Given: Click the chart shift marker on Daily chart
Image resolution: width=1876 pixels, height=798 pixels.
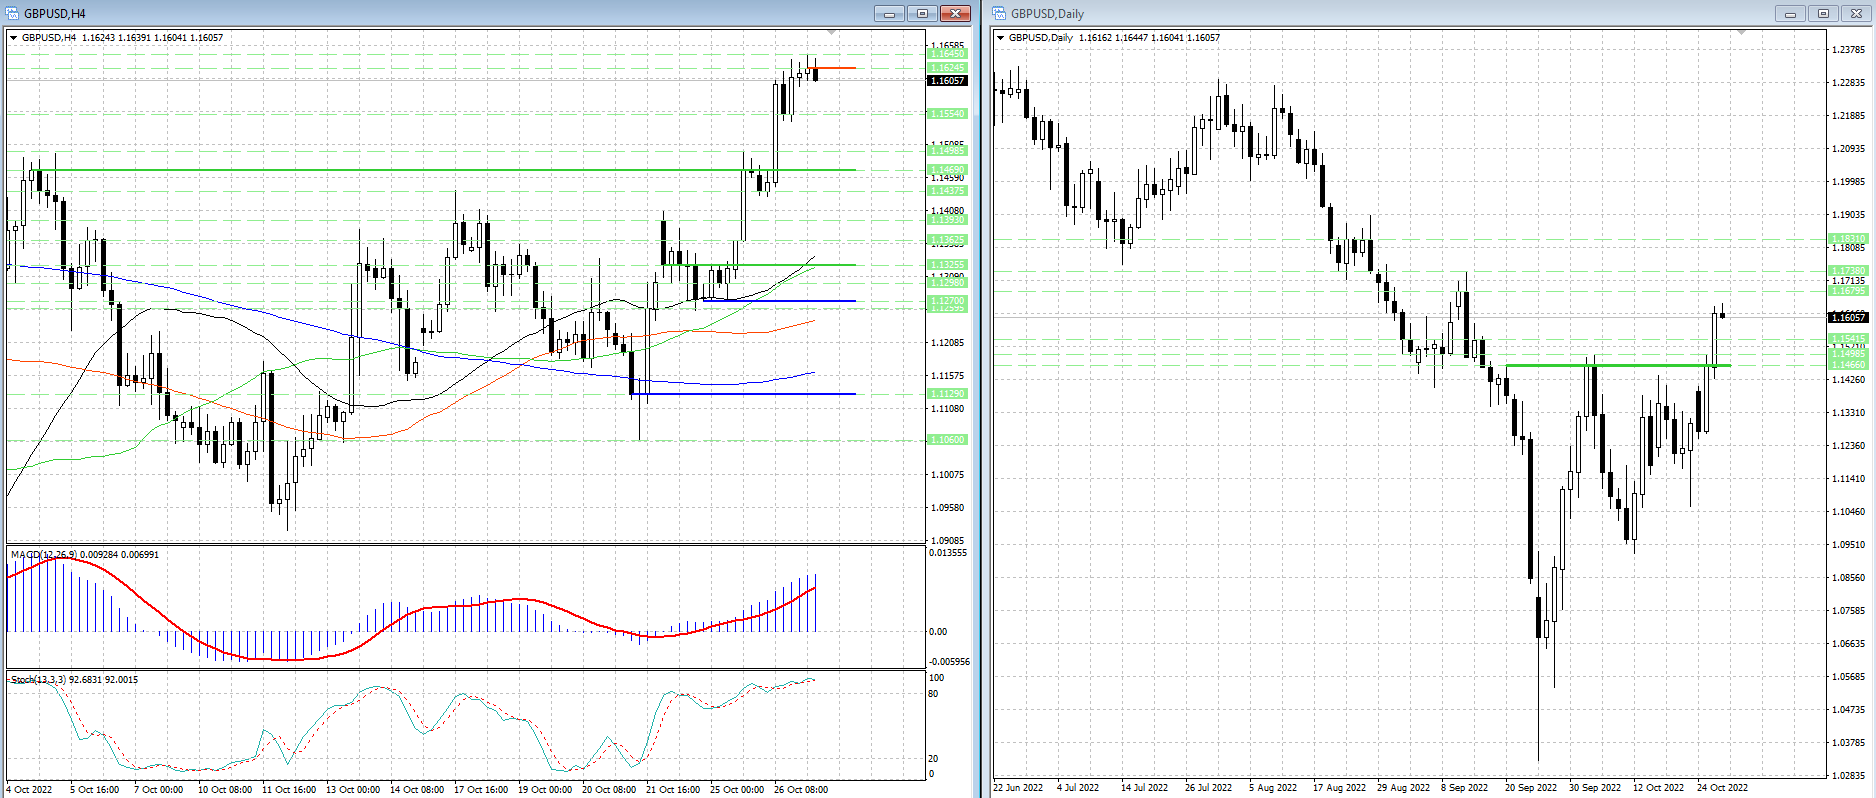Looking at the screenshot, I should pyautogui.click(x=1741, y=33).
